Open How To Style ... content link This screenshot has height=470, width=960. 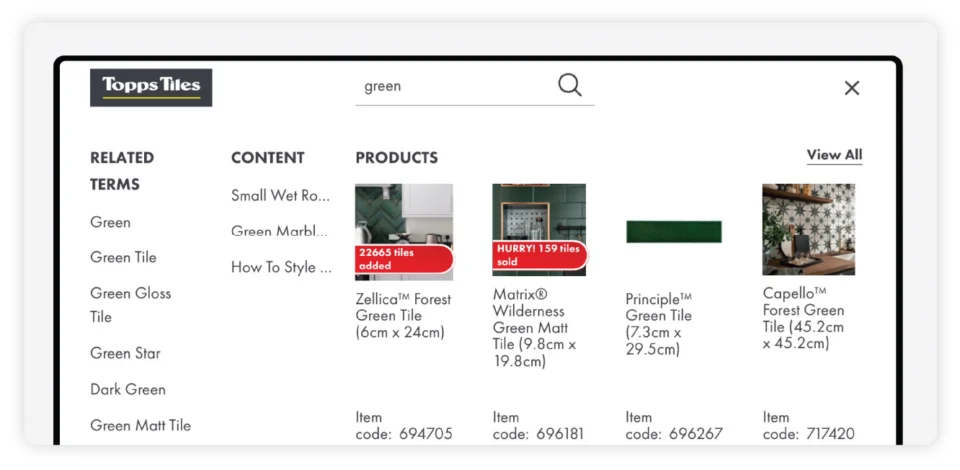point(281,267)
